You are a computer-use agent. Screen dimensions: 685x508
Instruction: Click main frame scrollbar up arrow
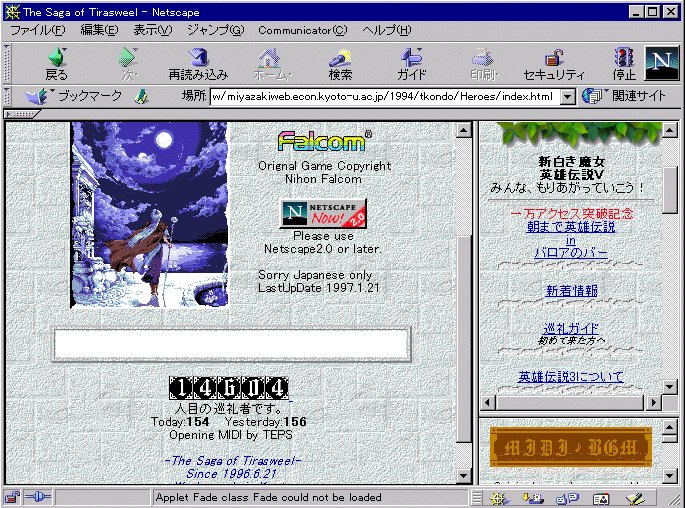[463, 130]
